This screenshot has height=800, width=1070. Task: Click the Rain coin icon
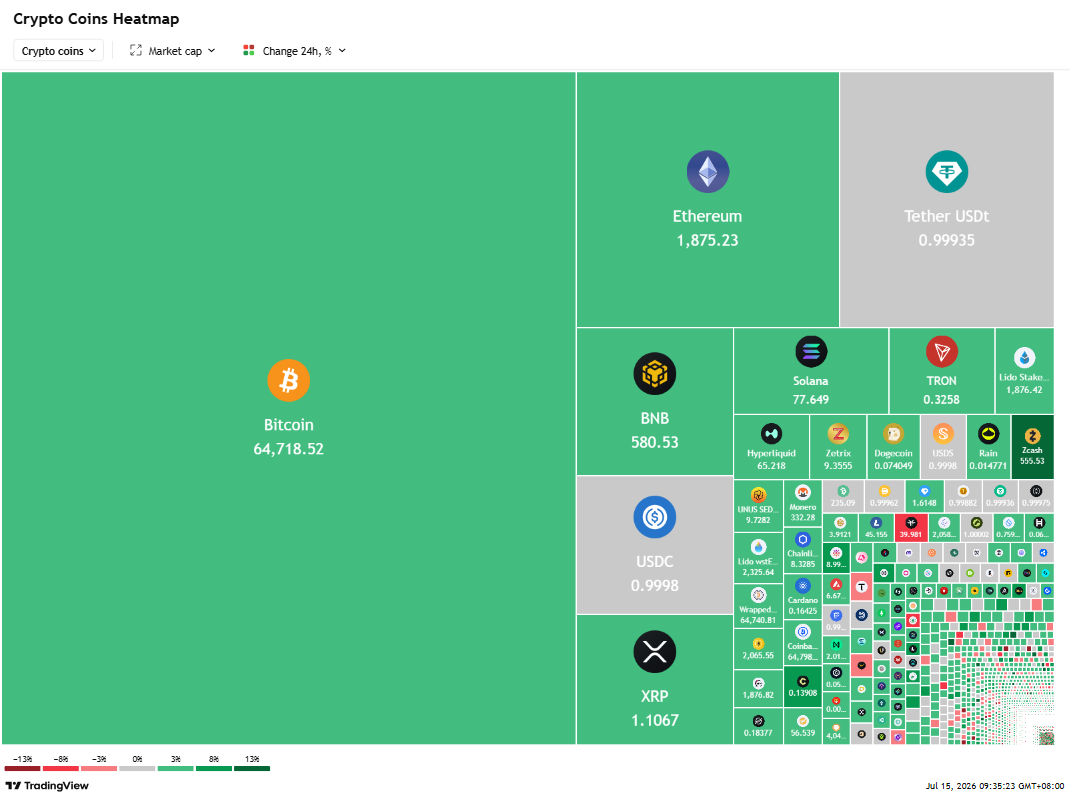(988, 433)
